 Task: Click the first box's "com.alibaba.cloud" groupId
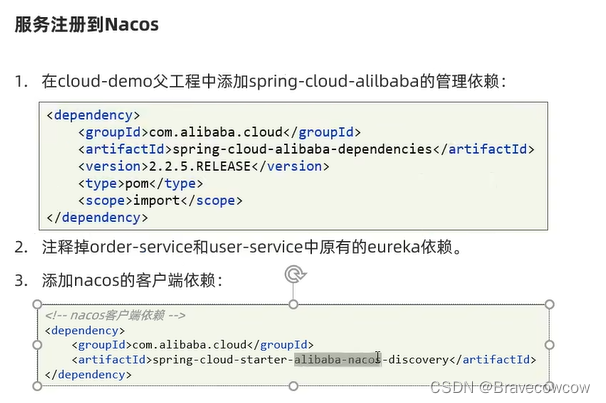point(216,132)
